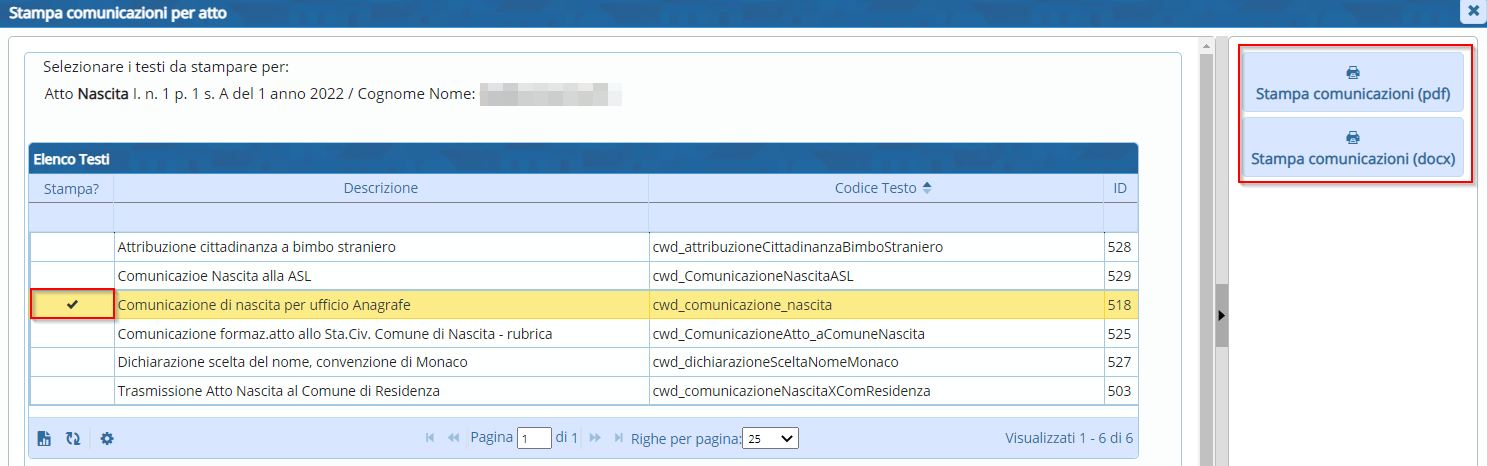Open table settings gear icon
Image resolution: width=1487 pixels, height=466 pixels.
[107, 438]
